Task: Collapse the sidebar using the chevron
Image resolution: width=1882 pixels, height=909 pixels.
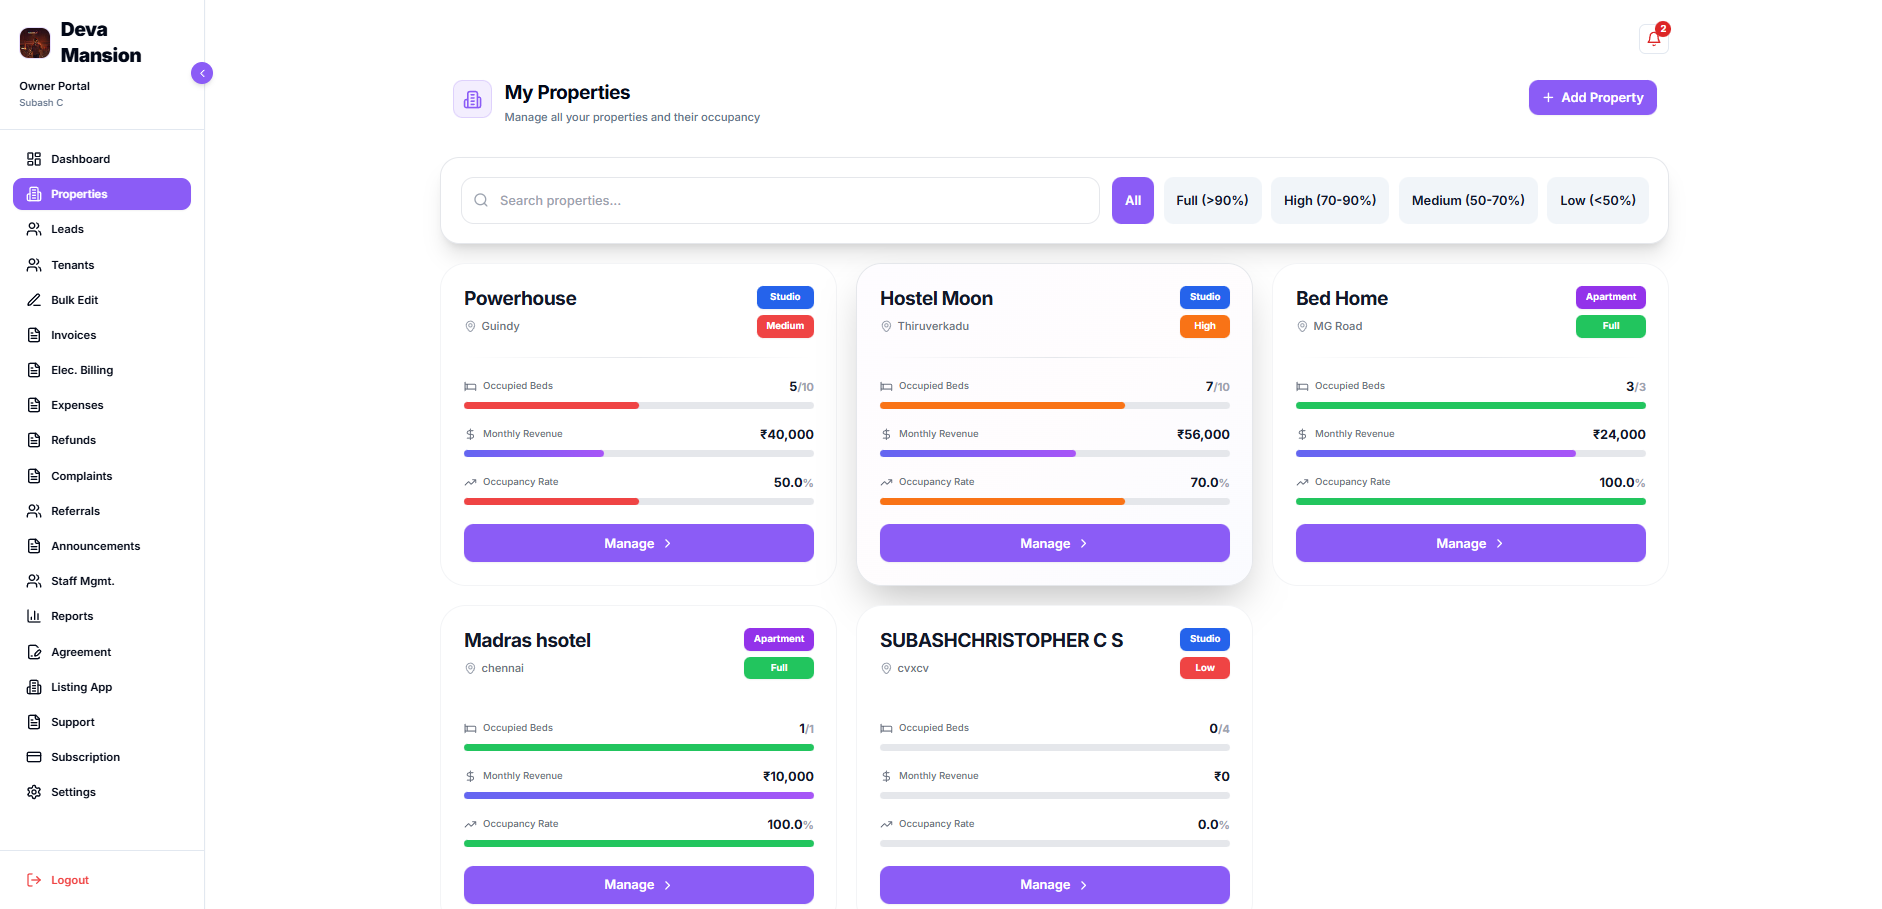Action: 202,73
